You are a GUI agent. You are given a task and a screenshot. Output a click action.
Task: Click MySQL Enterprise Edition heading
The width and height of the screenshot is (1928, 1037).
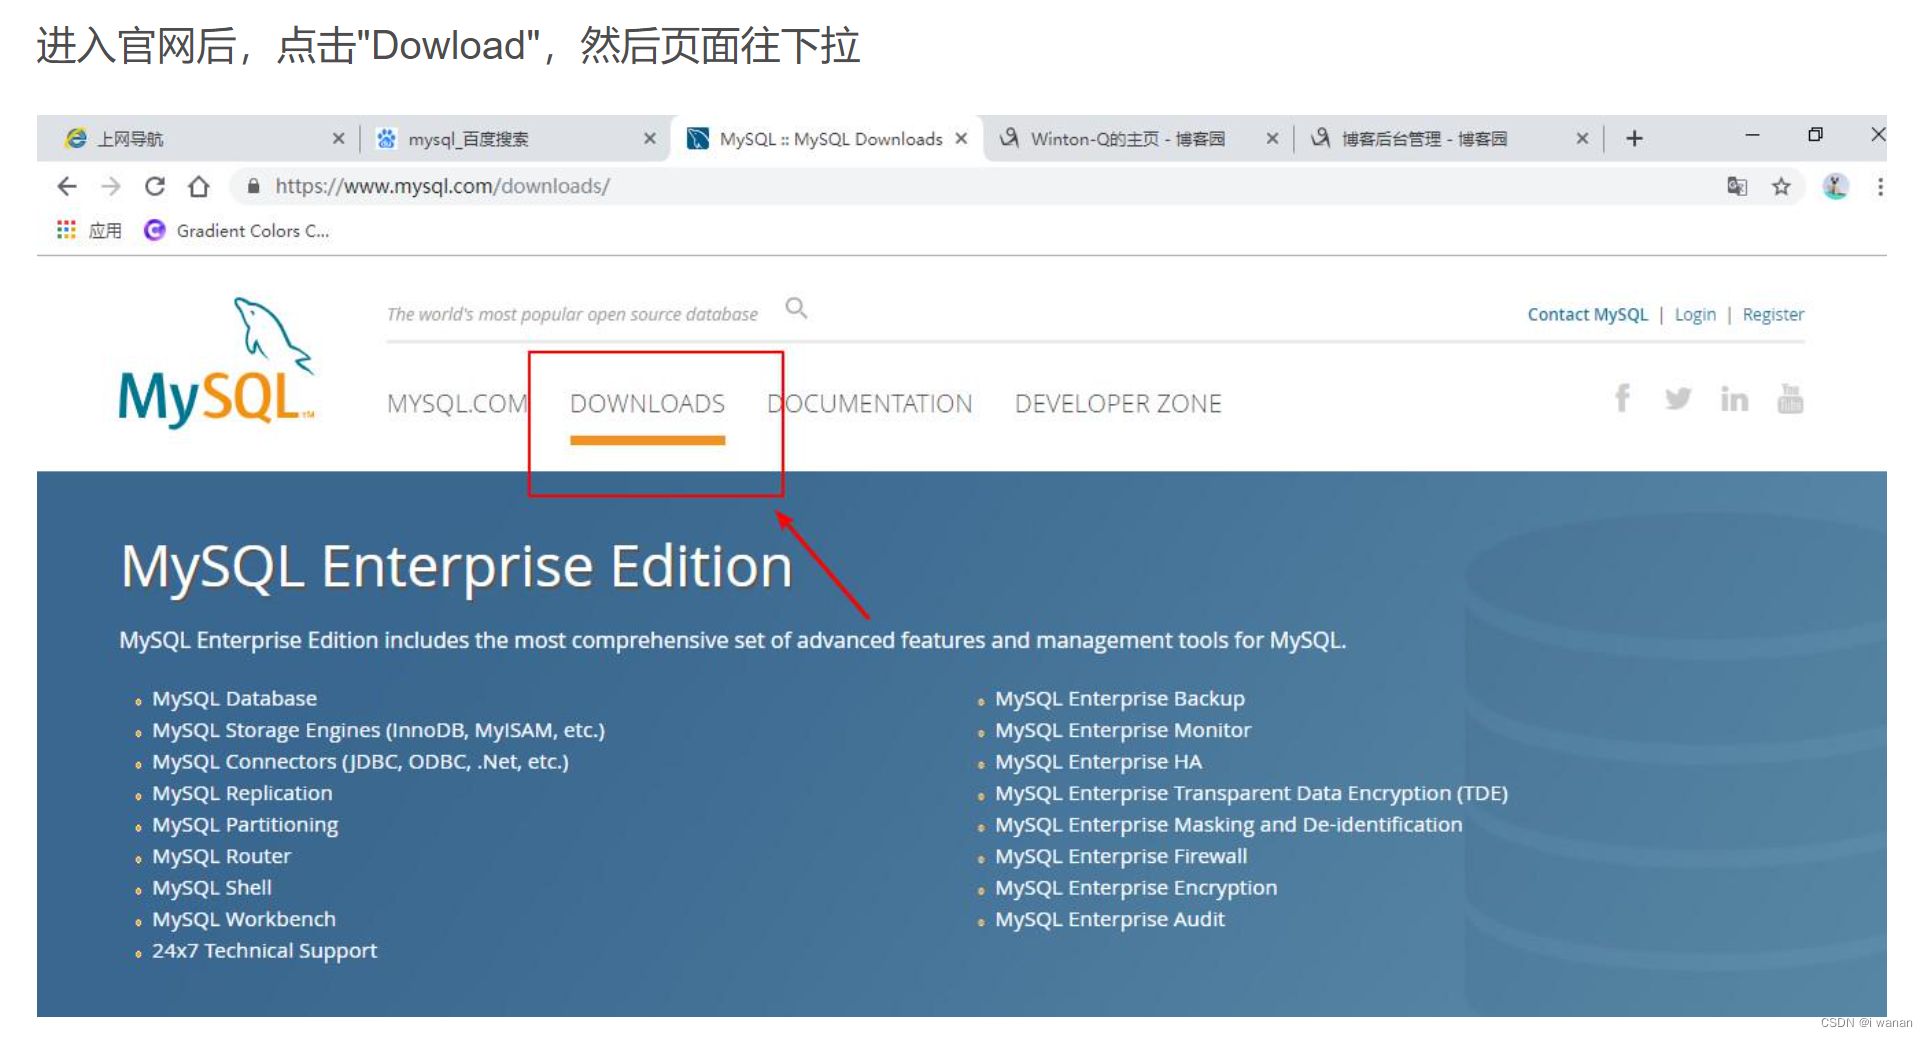(457, 567)
